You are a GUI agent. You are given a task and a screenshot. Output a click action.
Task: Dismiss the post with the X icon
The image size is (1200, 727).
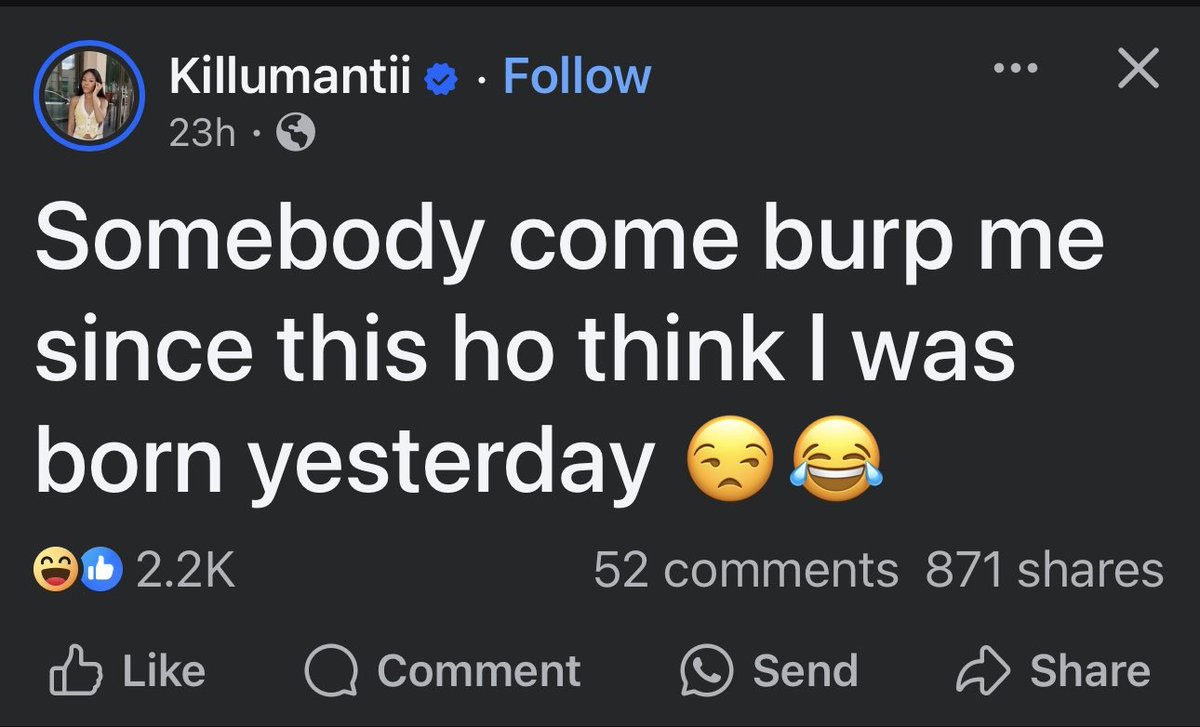coord(1137,69)
